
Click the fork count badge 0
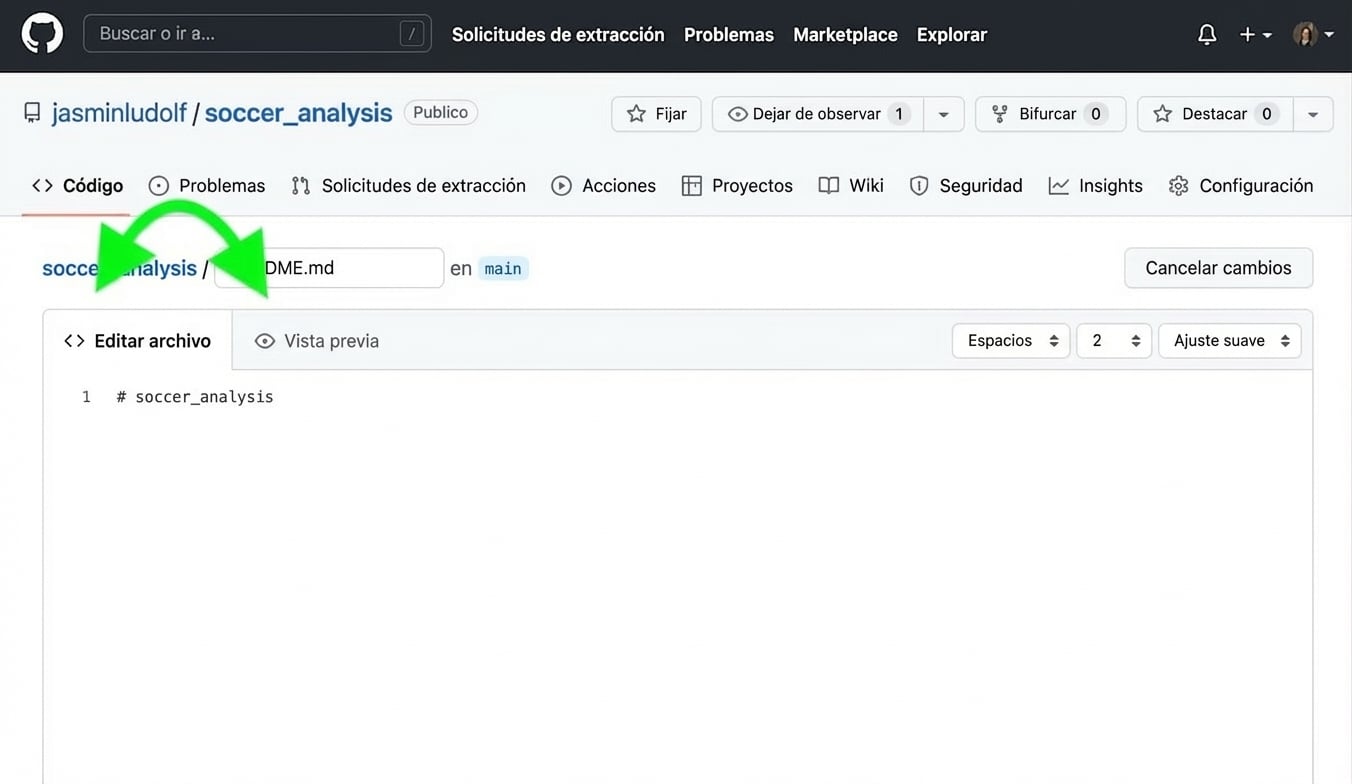pyautogui.click(x=1096, y=114)
